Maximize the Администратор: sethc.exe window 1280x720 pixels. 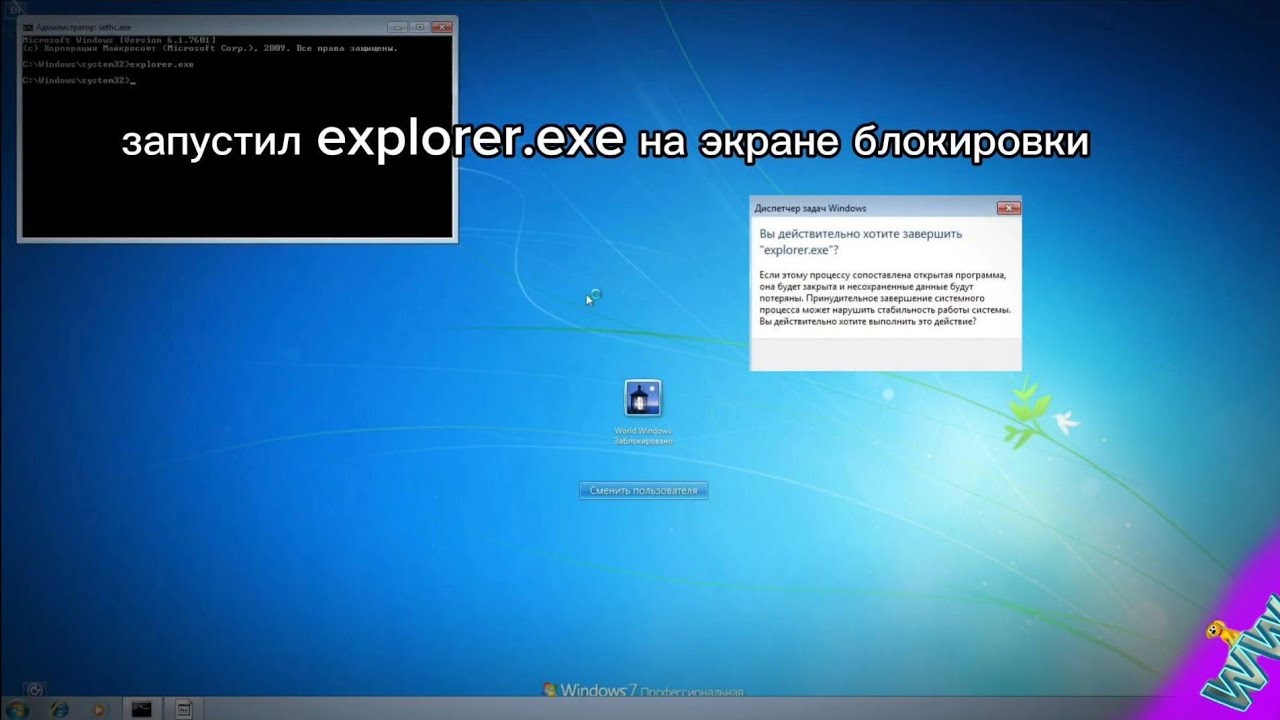[x=420, y=27]
